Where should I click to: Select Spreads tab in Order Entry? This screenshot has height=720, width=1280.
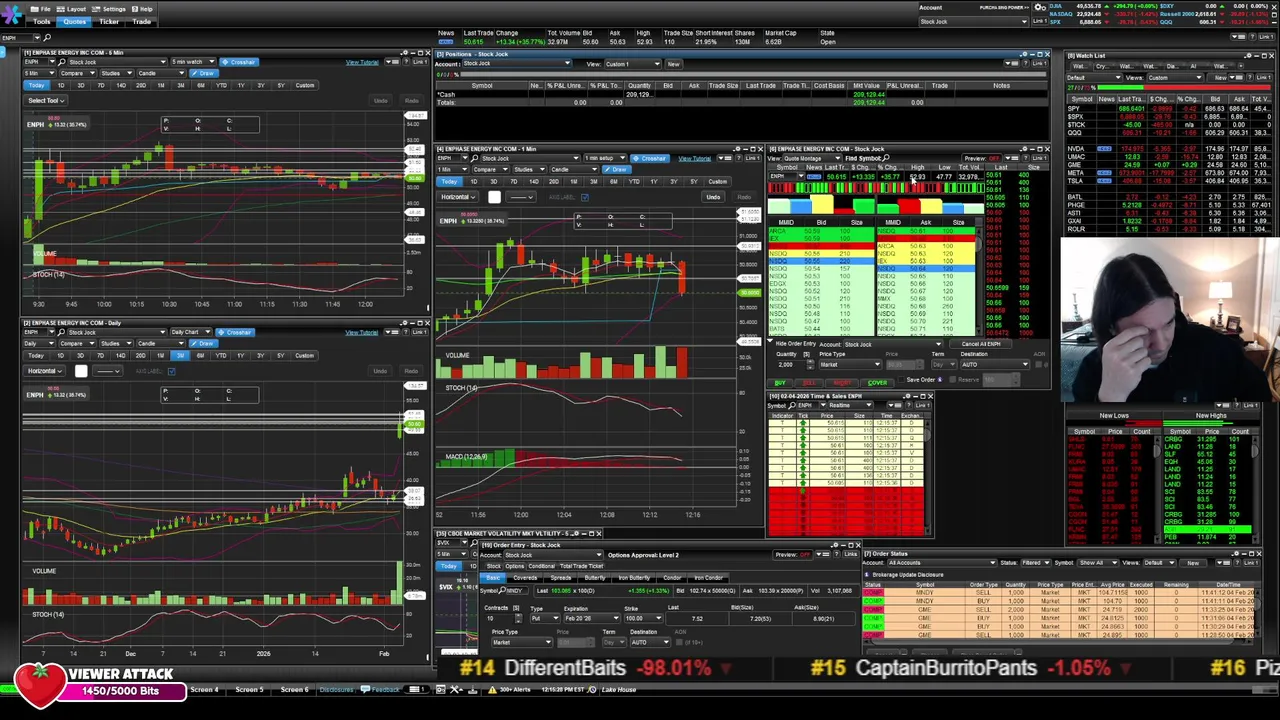pos(560,578)
